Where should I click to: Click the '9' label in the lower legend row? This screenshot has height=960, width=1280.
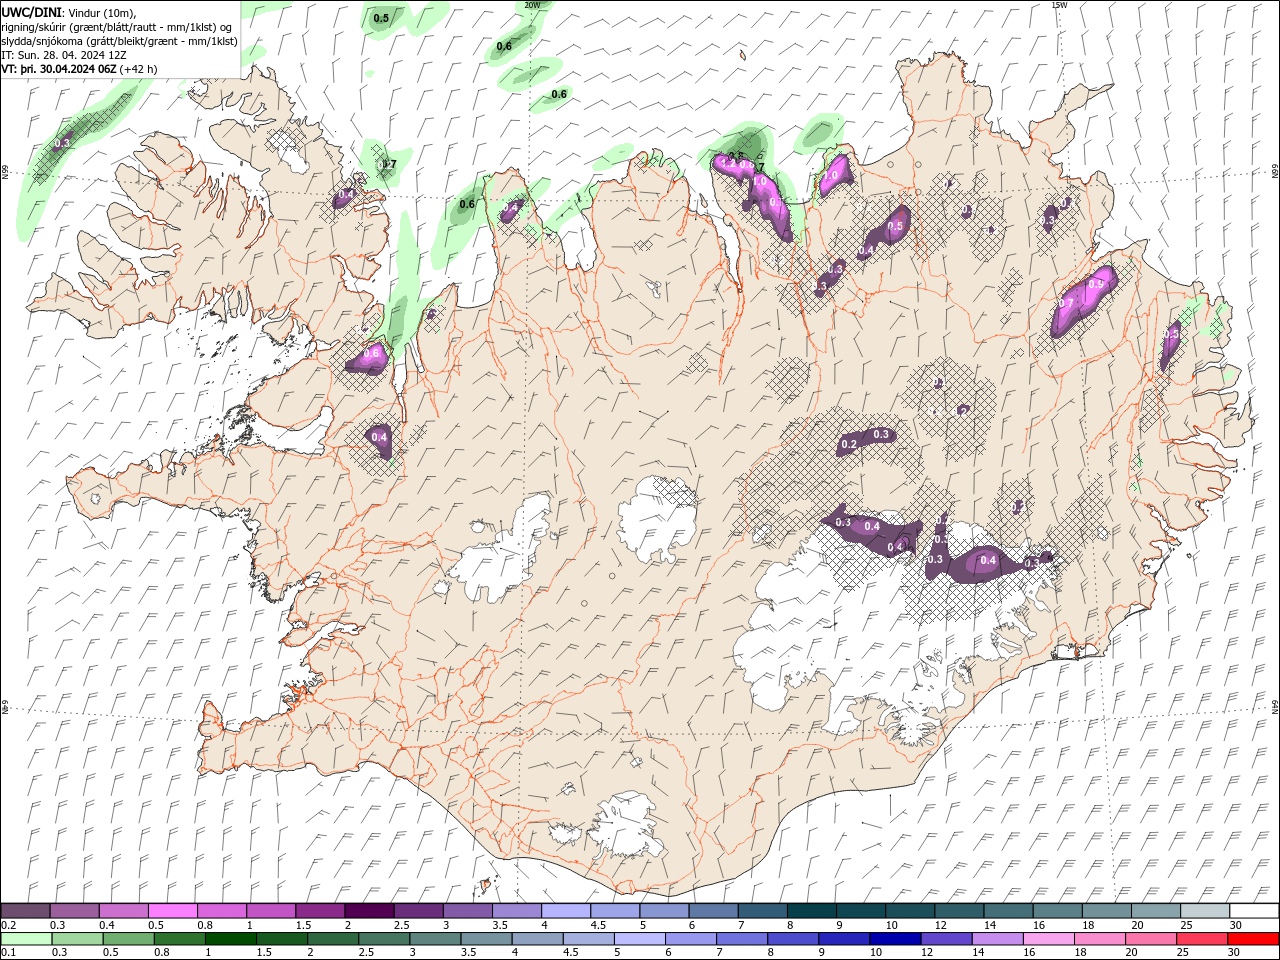click(x=822, y=953)
